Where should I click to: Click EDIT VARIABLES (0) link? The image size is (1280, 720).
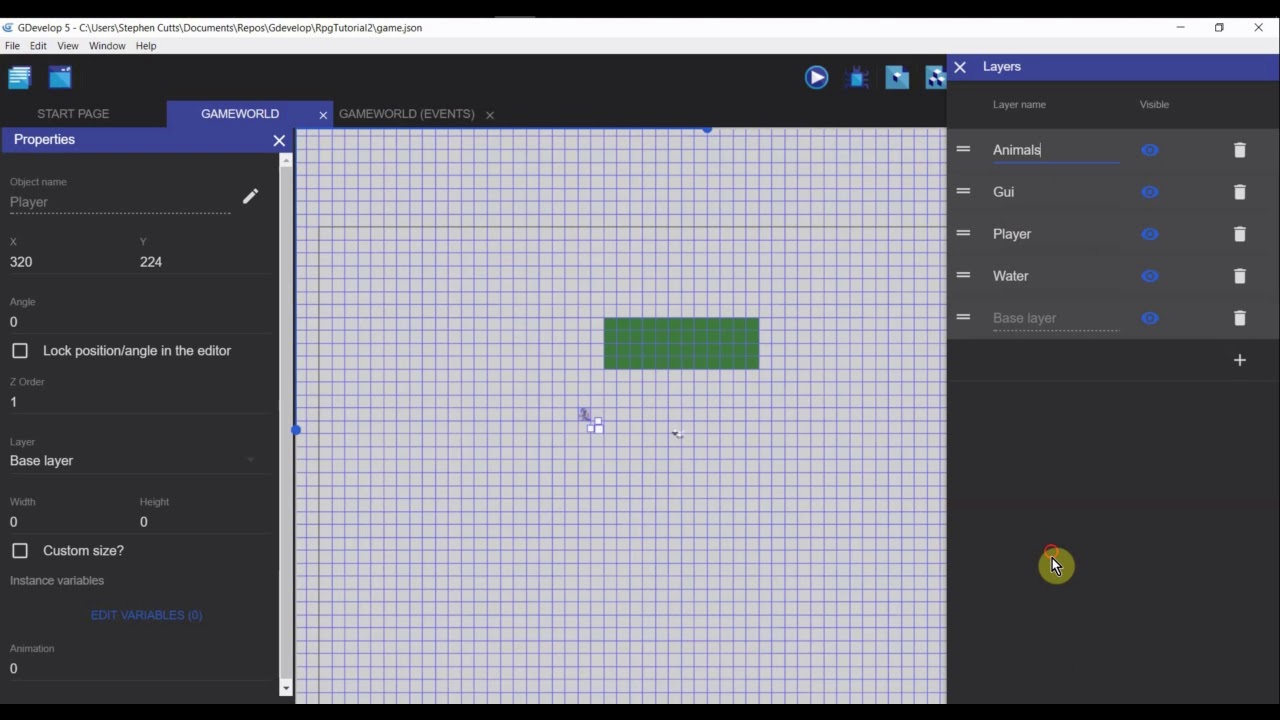[146, 615]
